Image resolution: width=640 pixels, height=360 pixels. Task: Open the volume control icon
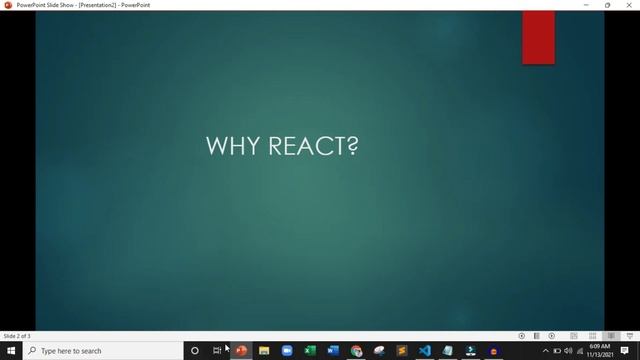568,351
